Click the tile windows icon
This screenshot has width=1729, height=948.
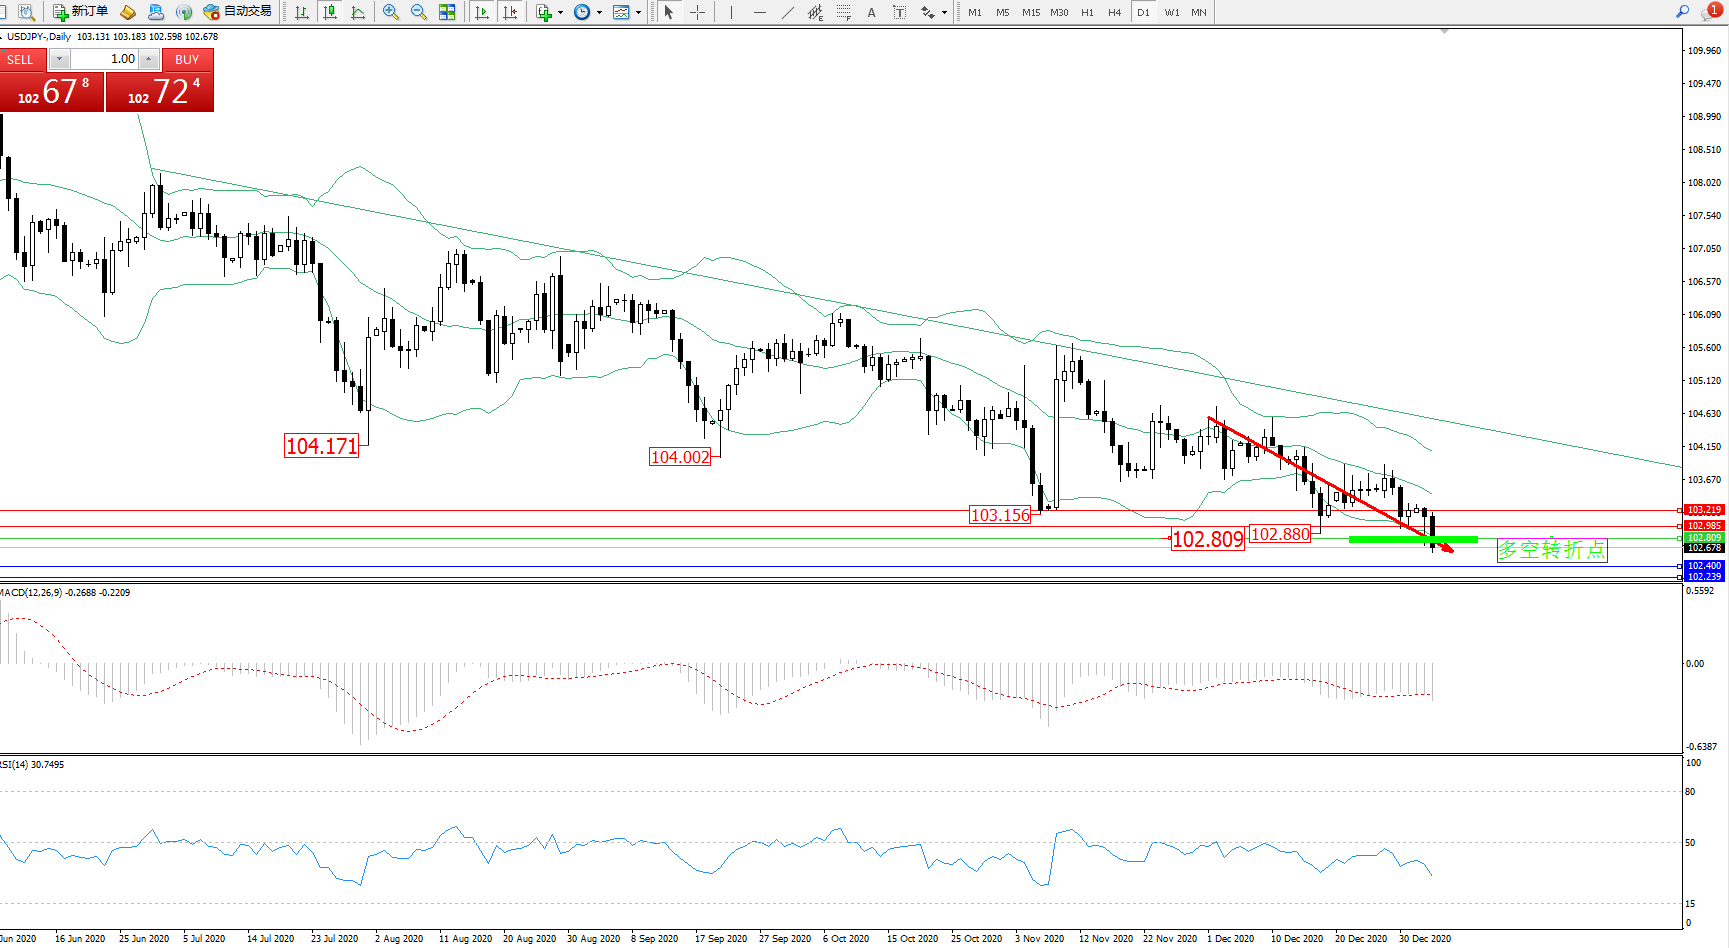pos(447,12)
